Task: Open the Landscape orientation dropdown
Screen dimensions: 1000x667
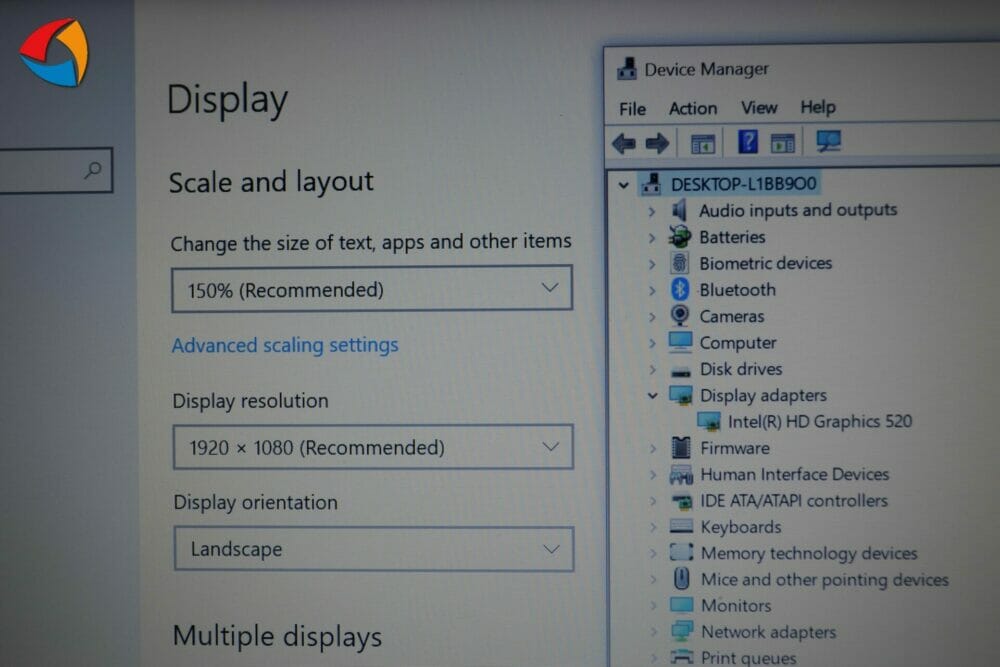Action: click(374, 548)
